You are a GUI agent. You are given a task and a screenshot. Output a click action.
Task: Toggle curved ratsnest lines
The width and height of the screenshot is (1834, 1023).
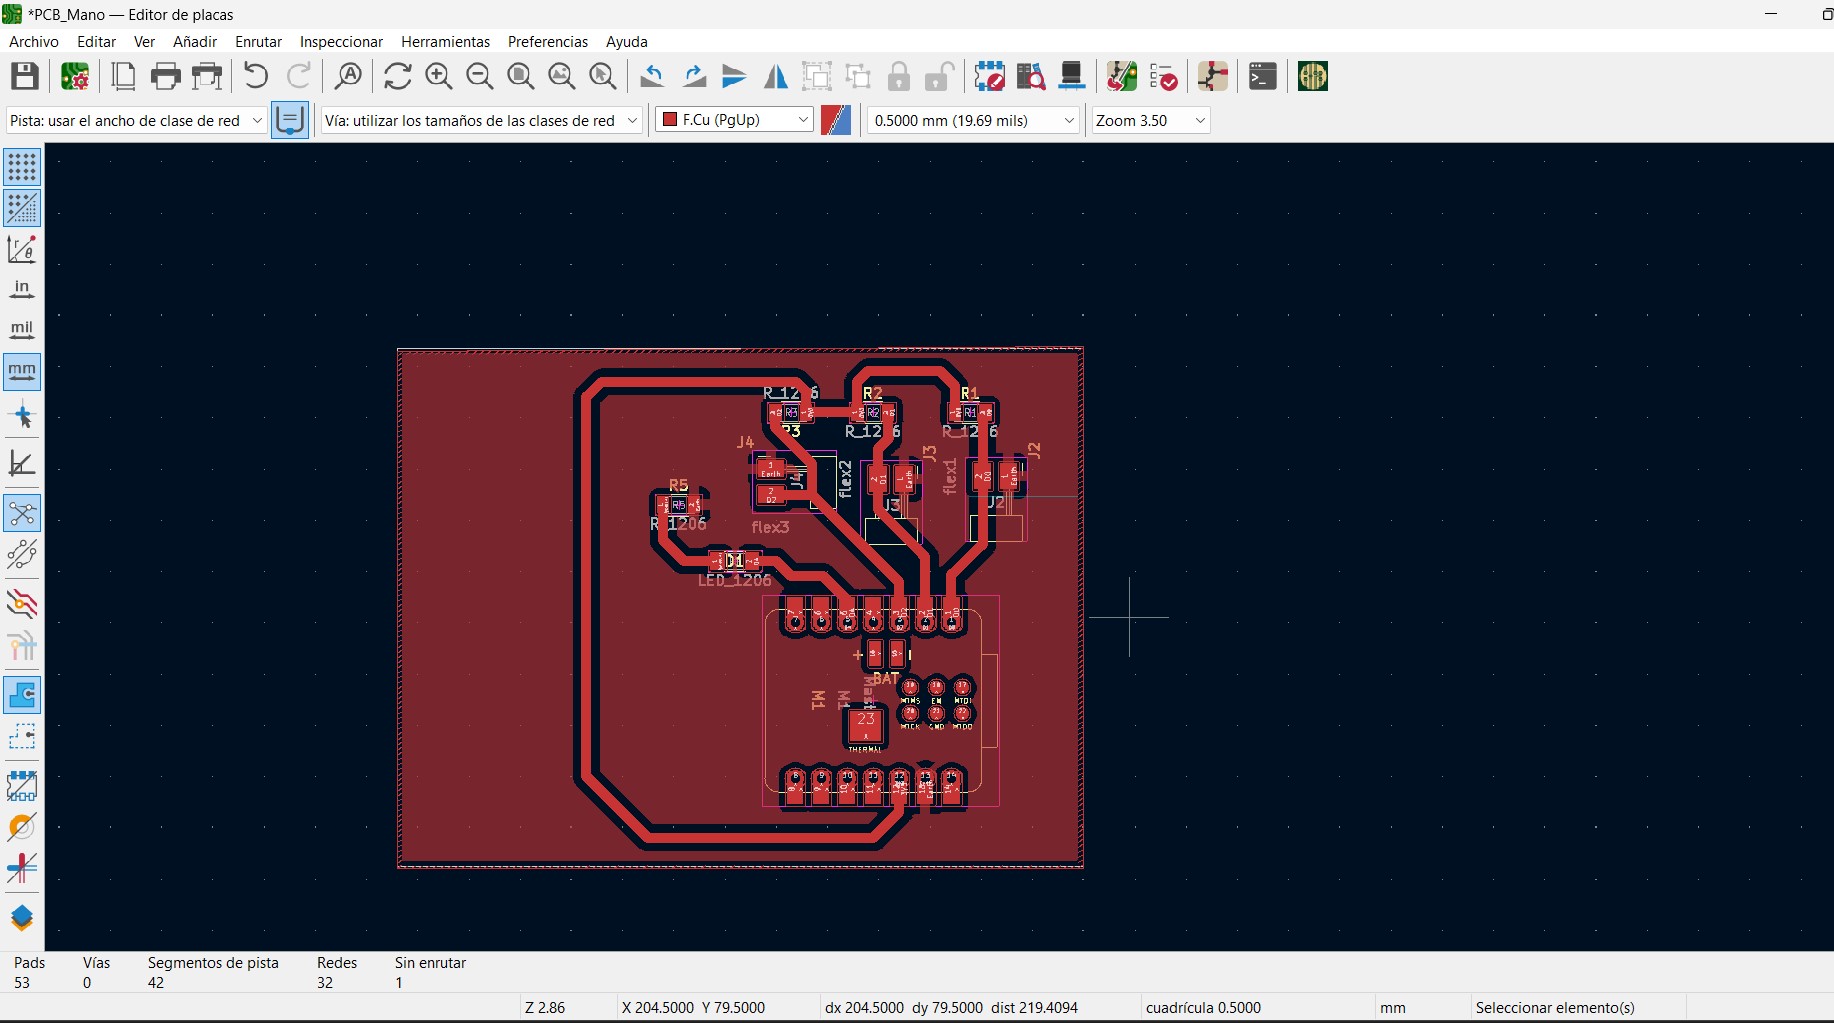coord(22,554)
